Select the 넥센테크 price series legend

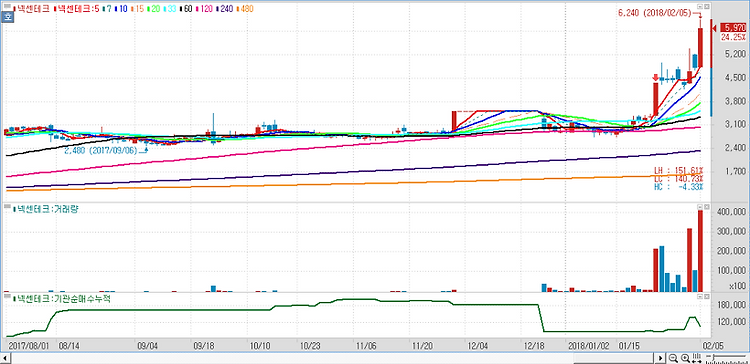point(32,9)
